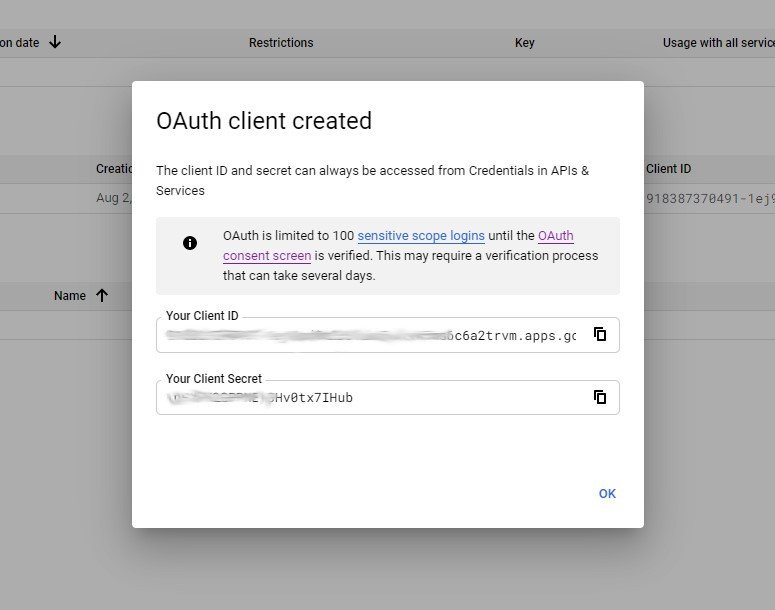Copy the Client Secret to clipboard
This screenshot has width=775, height=610.
pos(600,397)
